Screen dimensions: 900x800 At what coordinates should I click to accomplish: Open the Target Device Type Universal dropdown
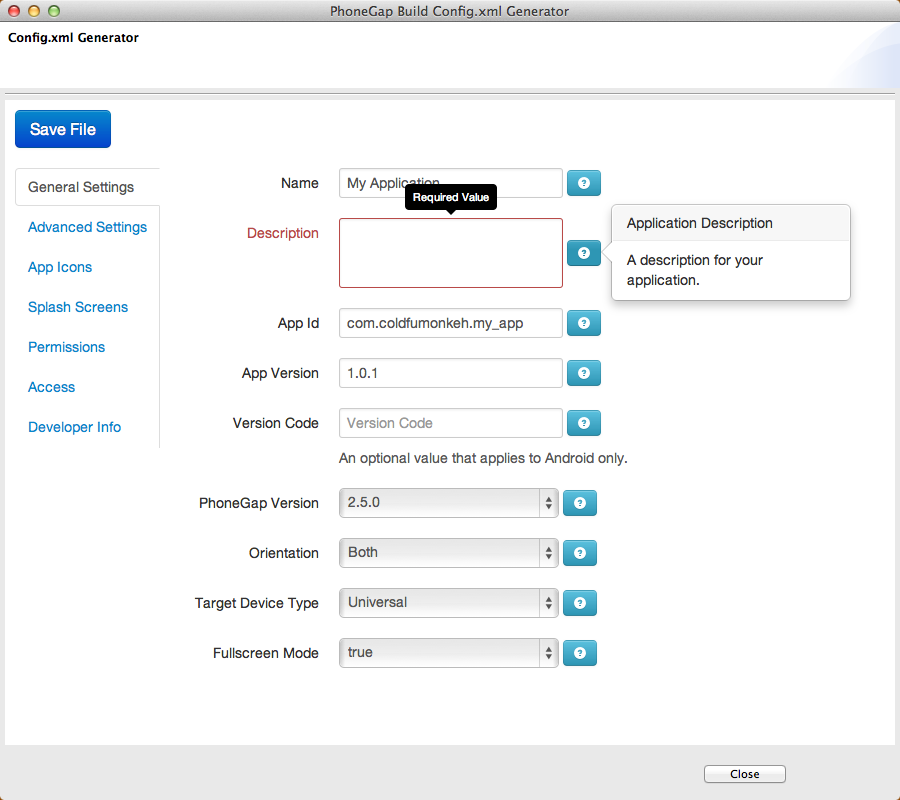(448, 603)
